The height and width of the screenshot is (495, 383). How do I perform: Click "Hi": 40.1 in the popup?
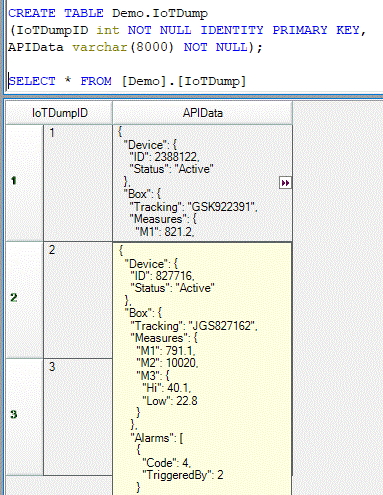pos(167,388)
